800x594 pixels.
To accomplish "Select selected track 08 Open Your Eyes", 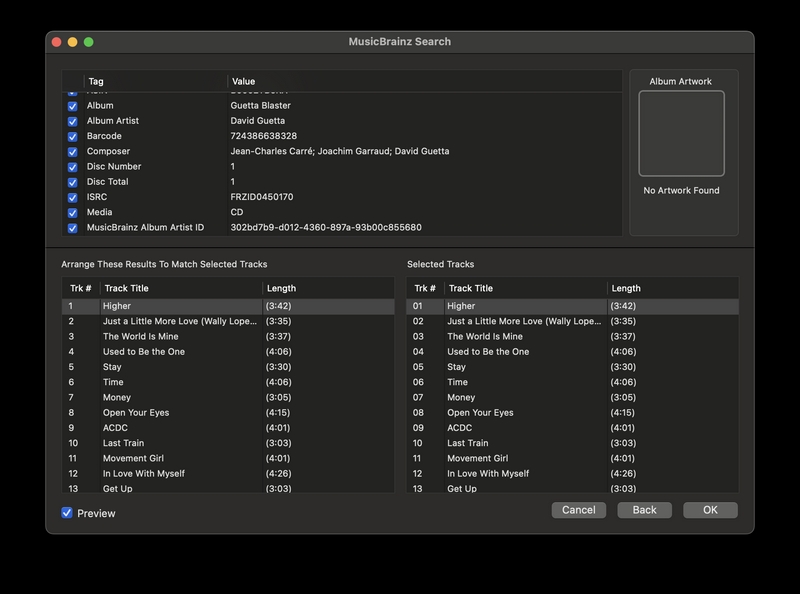I will tap(572, 413).
